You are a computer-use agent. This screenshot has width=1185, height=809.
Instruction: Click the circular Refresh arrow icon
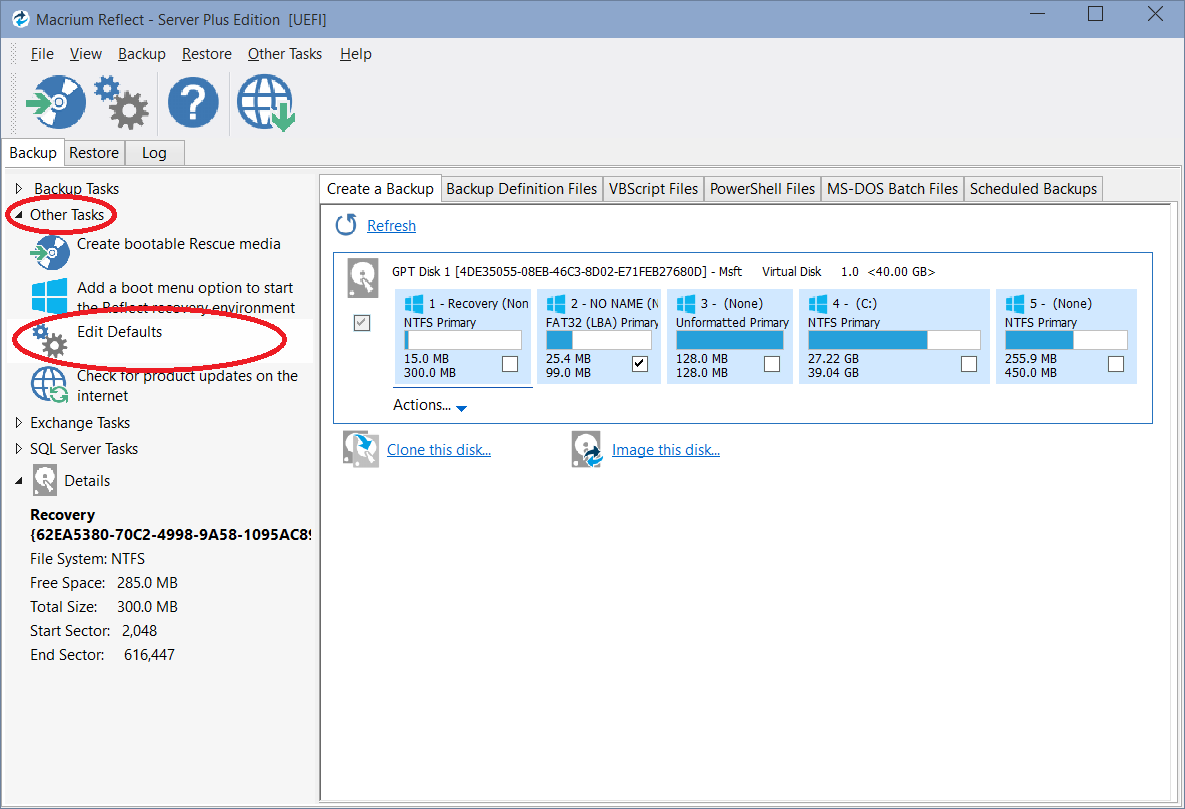pos(346,225)
